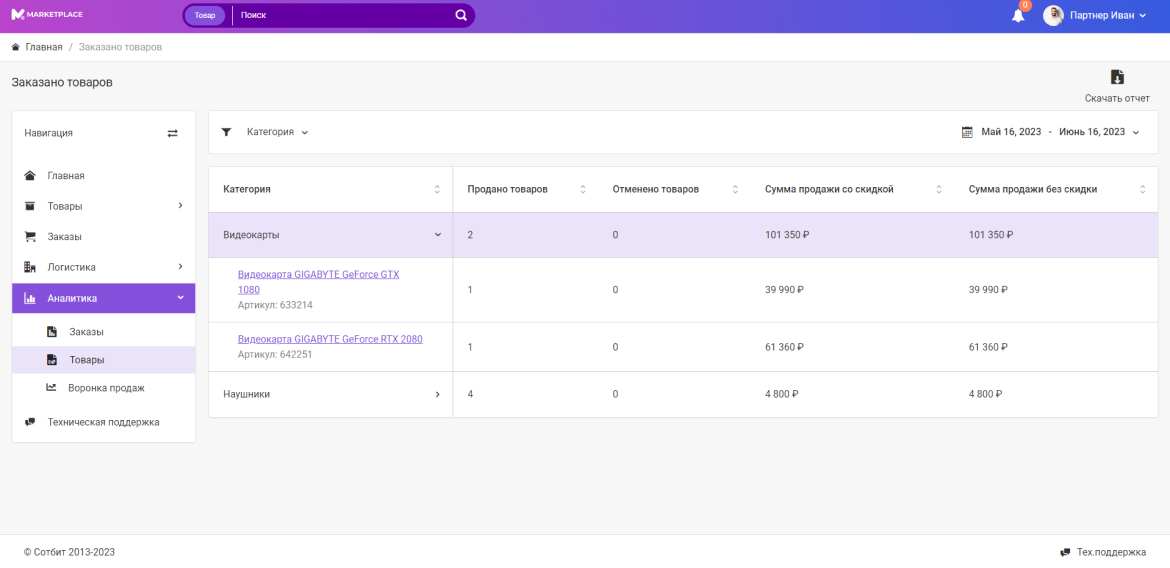Click the archive box icon of Товары
Viewport: 1170px width, 568px height.
[x=30, y=206]
